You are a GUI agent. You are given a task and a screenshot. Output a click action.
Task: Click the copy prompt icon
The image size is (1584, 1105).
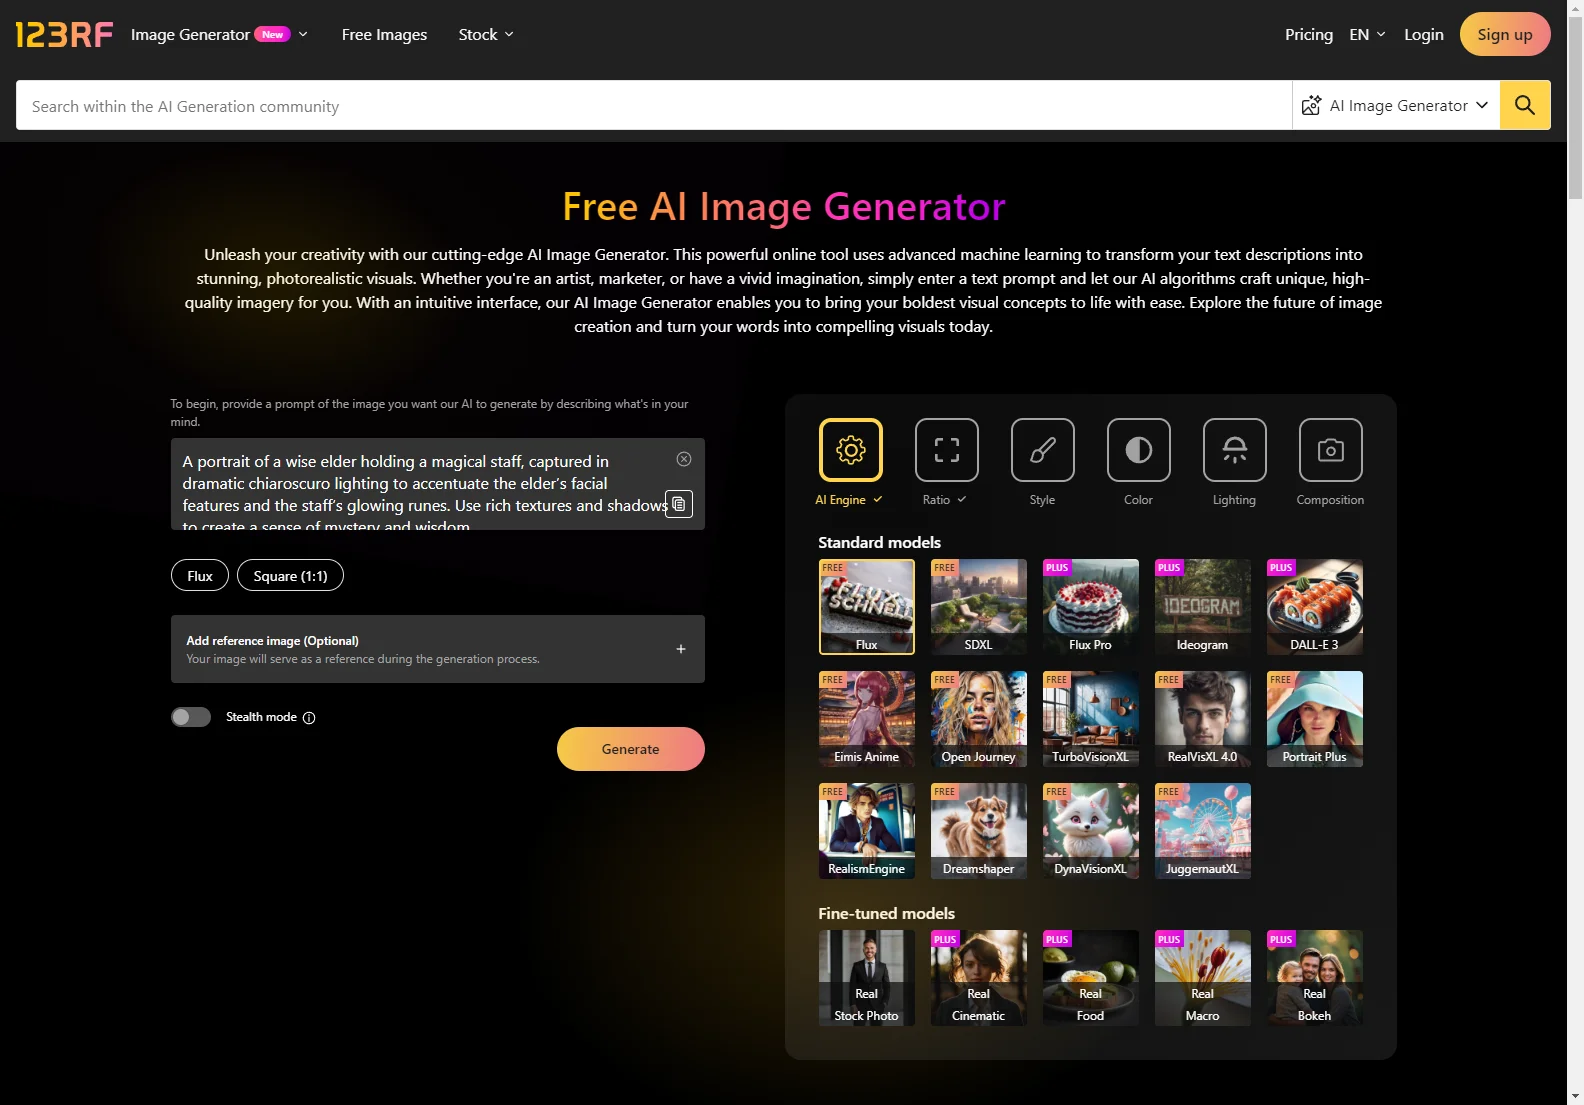pyautogui.click(x=679, y=504)
